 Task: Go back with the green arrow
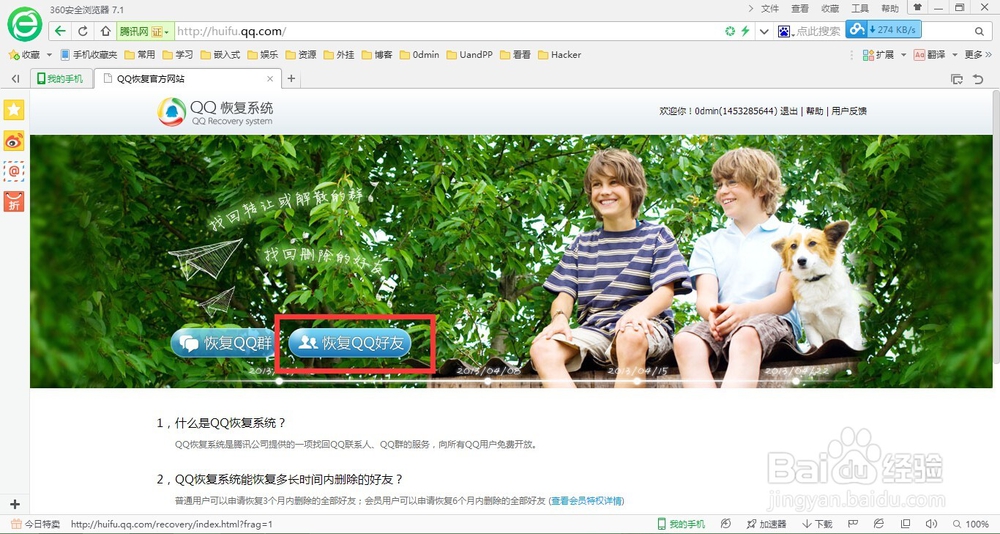[x=60, y=31]
